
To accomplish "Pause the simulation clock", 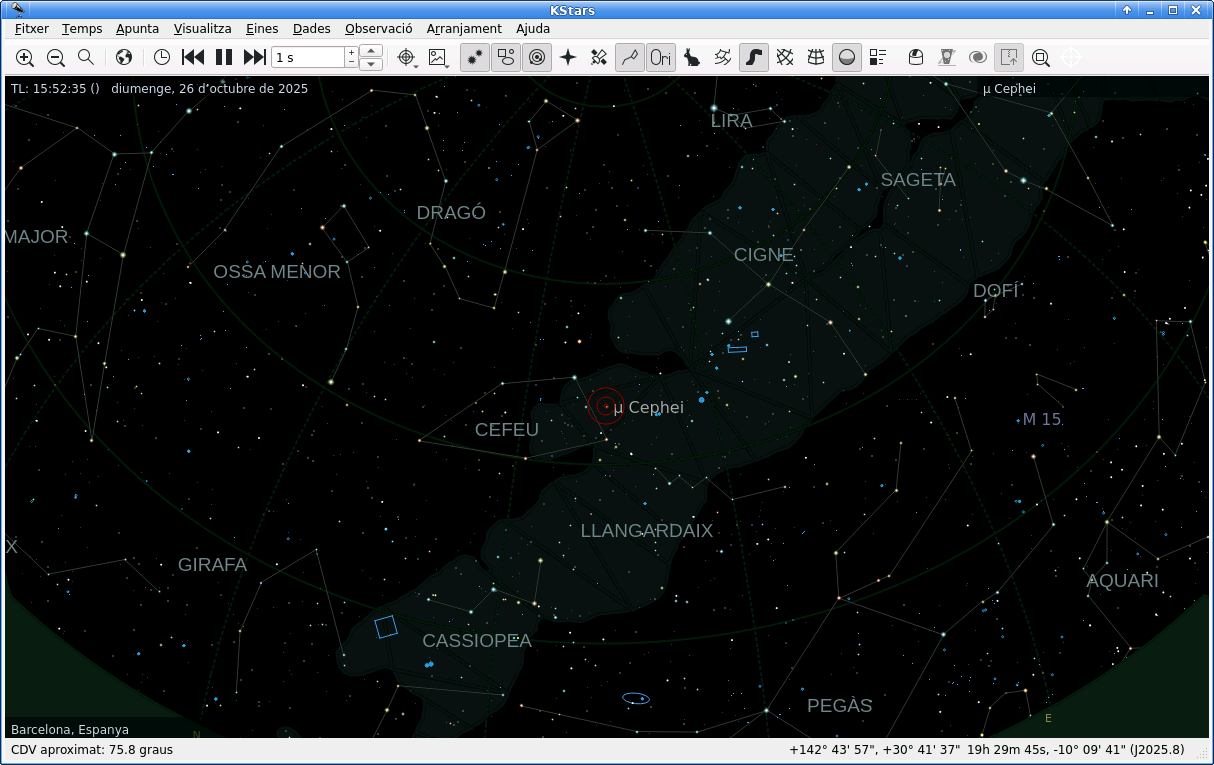I will click(223, 57).
